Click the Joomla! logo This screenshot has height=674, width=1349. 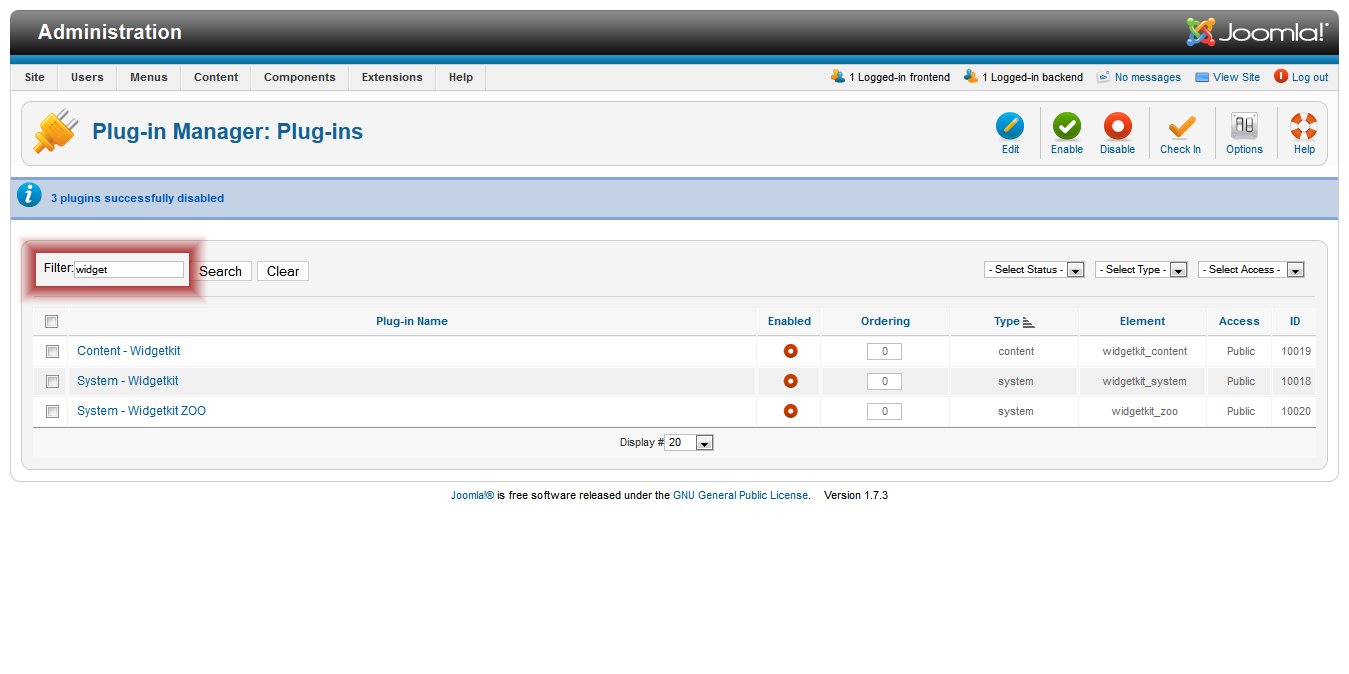coord(1257,32)
